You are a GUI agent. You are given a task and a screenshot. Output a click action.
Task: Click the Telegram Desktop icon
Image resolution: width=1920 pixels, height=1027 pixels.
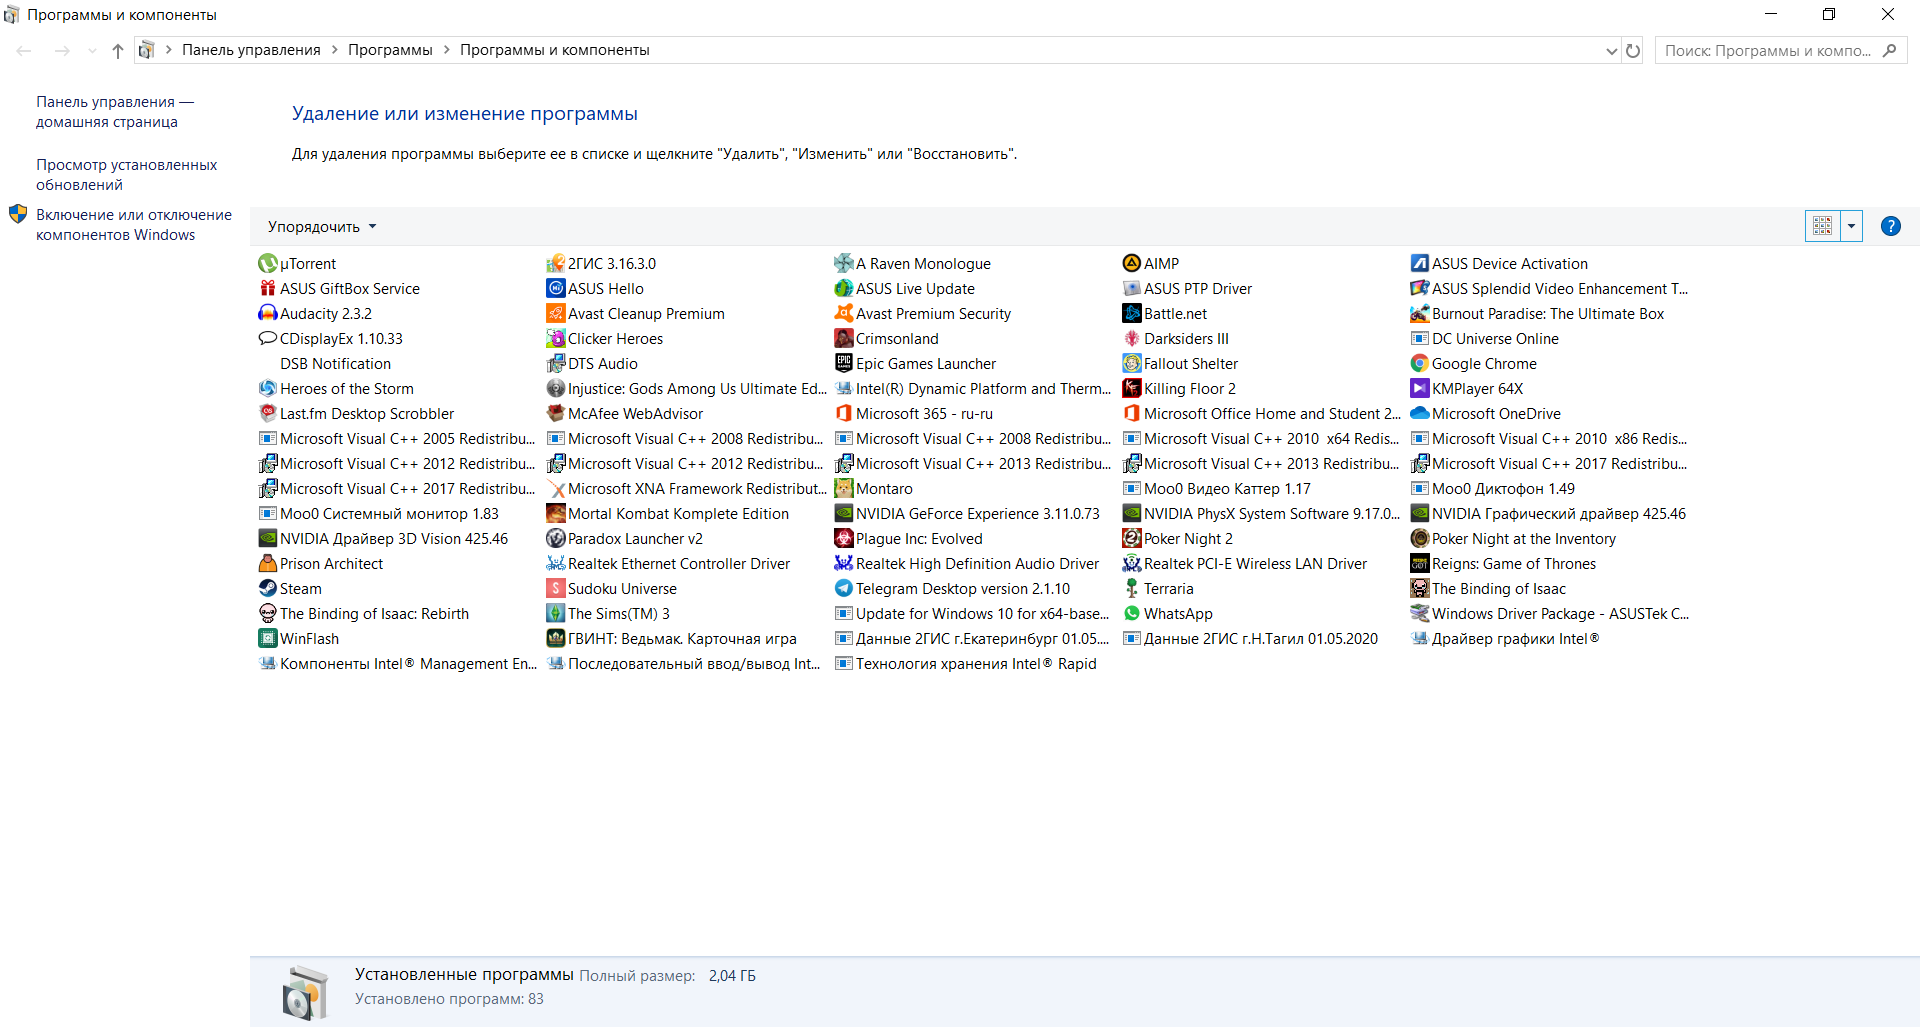(x=843, y=589)
